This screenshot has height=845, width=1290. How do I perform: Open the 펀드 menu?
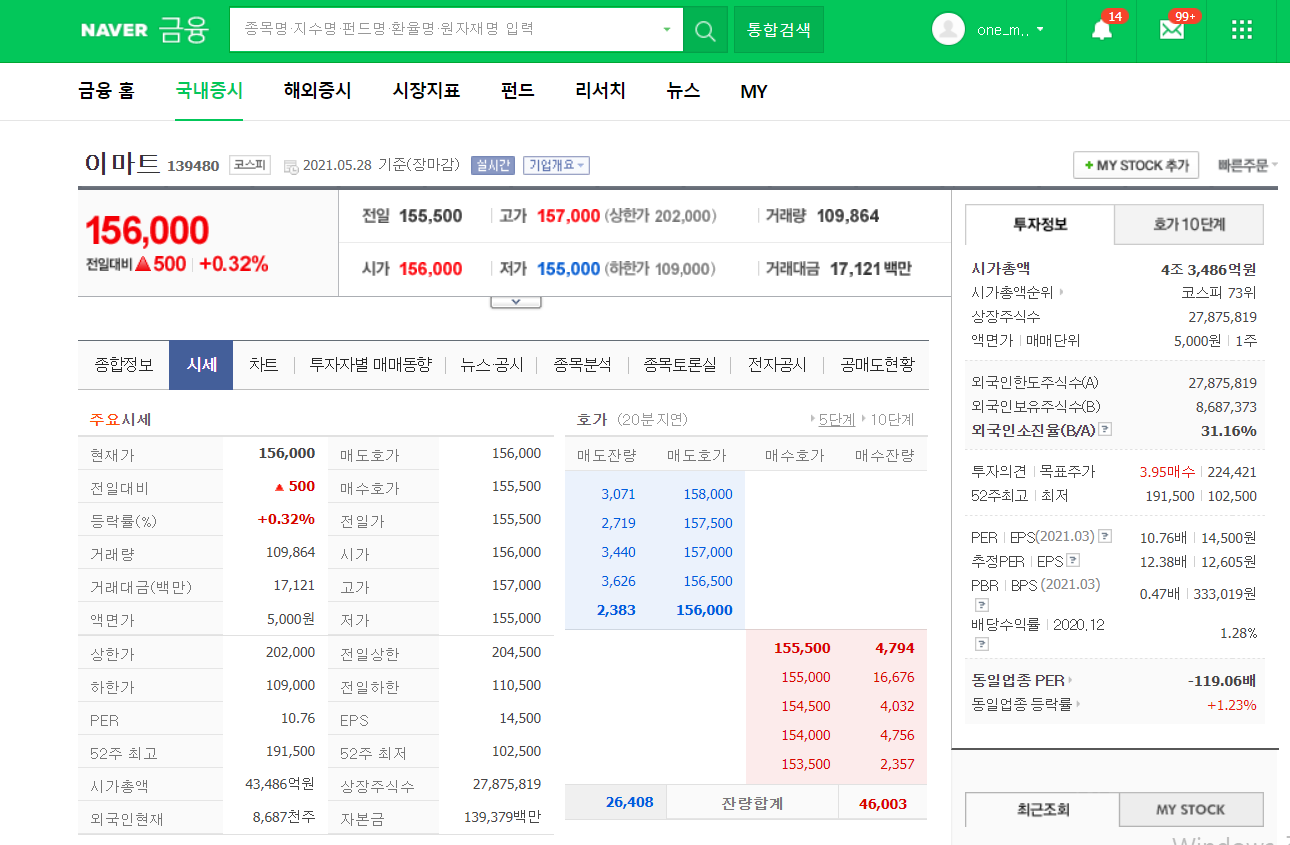click(518, 91)
